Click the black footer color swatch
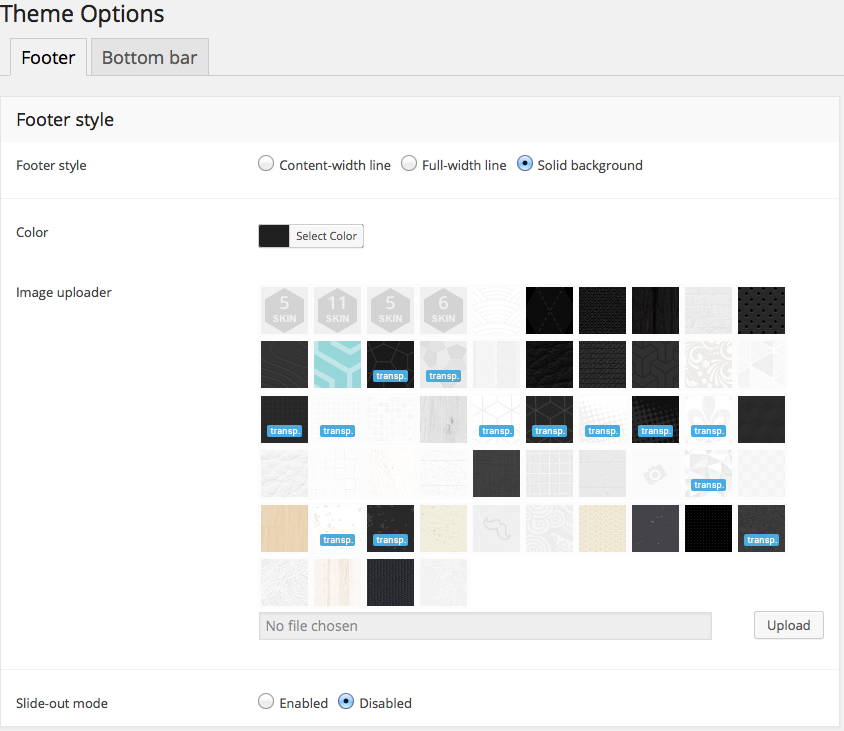The height and width of the screenshot is (731, 844). coord(274,236)
